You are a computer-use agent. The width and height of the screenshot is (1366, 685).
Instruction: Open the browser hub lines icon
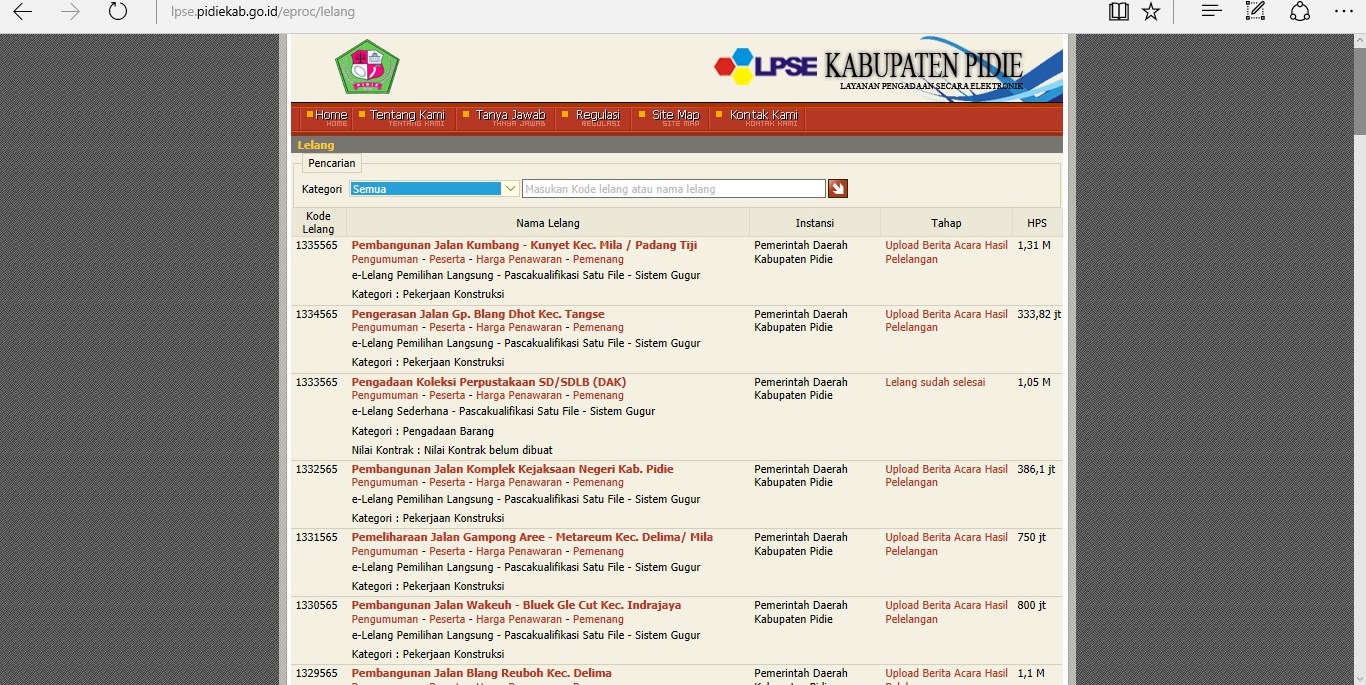1211,12
